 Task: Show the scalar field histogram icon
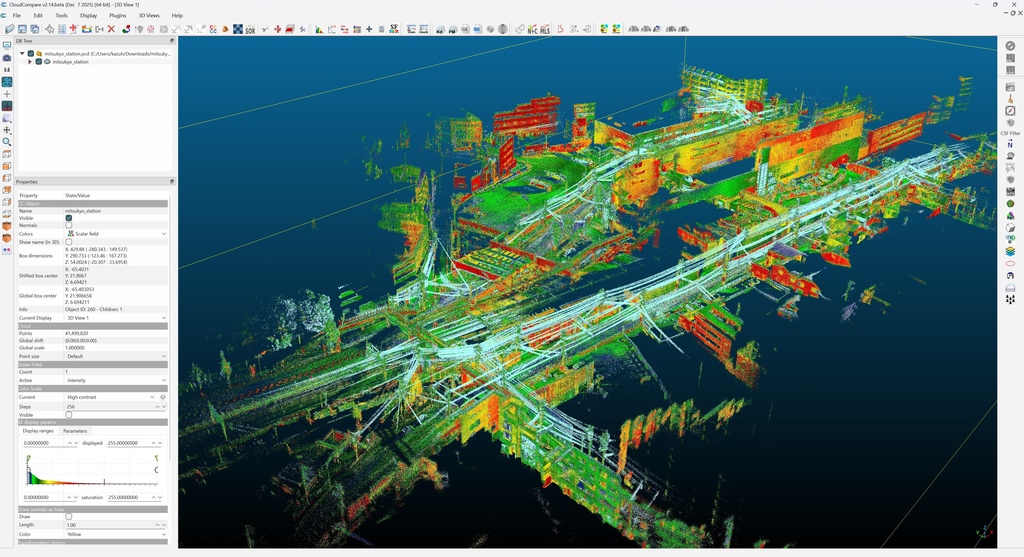click(x=319, y=29)
